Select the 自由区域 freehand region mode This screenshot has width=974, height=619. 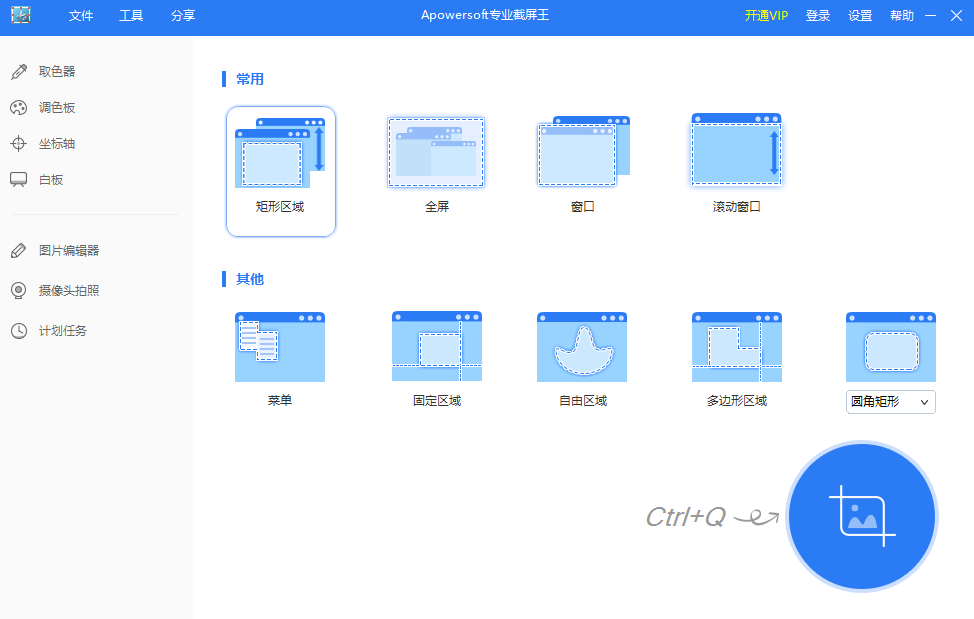tap(581, 346)
